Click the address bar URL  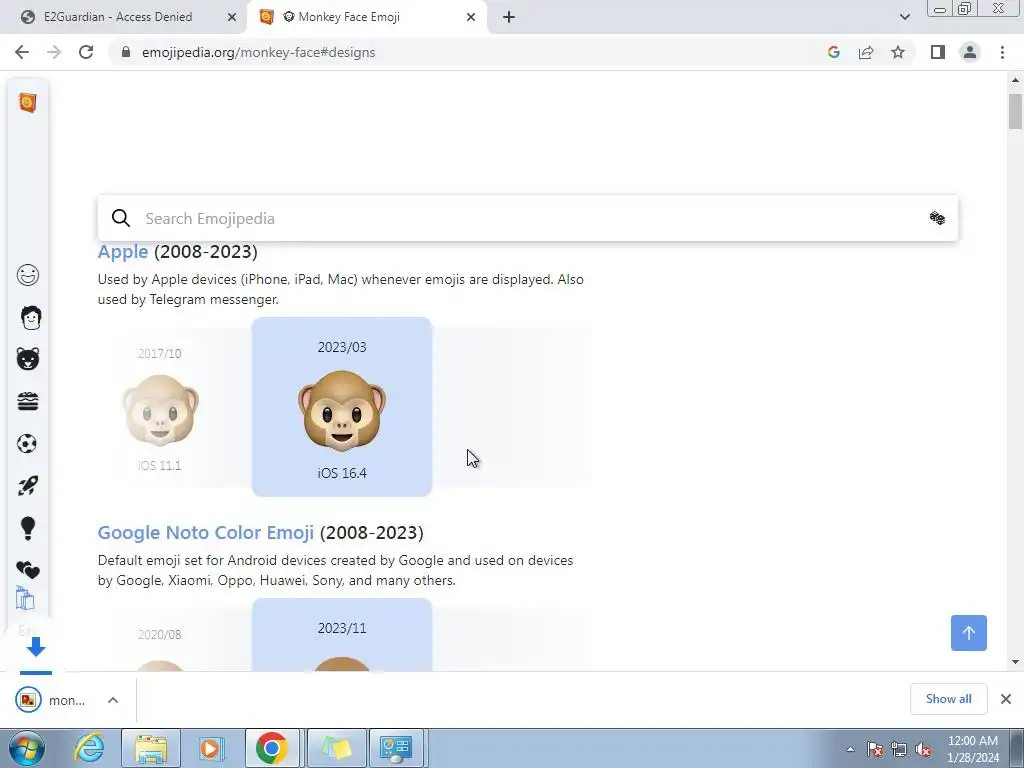tap(259, 52)
